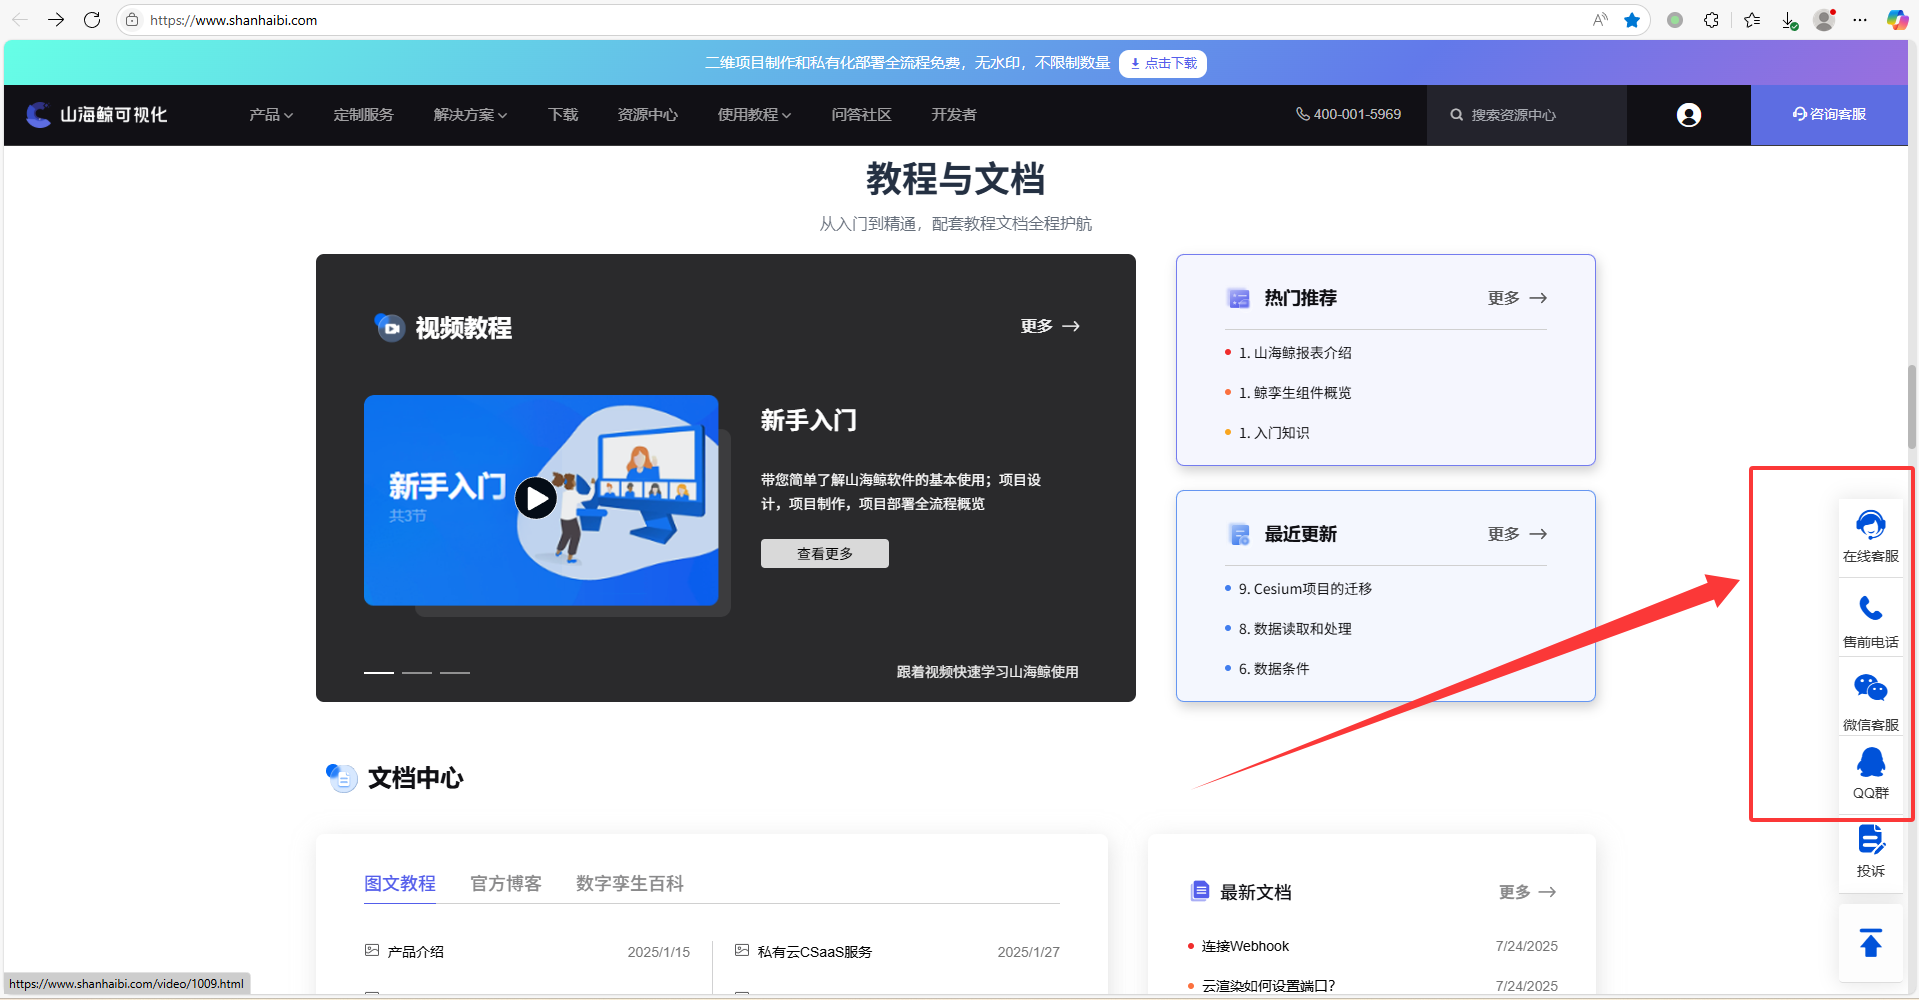Open the browser downloads icon
Viewport: 1919px width, 1000px height.
click(x=1790, y=20)
